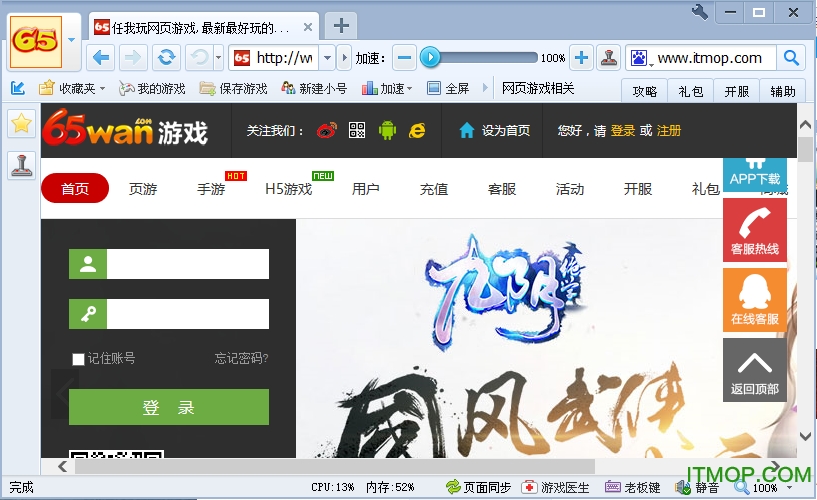Click the star favorites sidebar icon

pos(21,124)
